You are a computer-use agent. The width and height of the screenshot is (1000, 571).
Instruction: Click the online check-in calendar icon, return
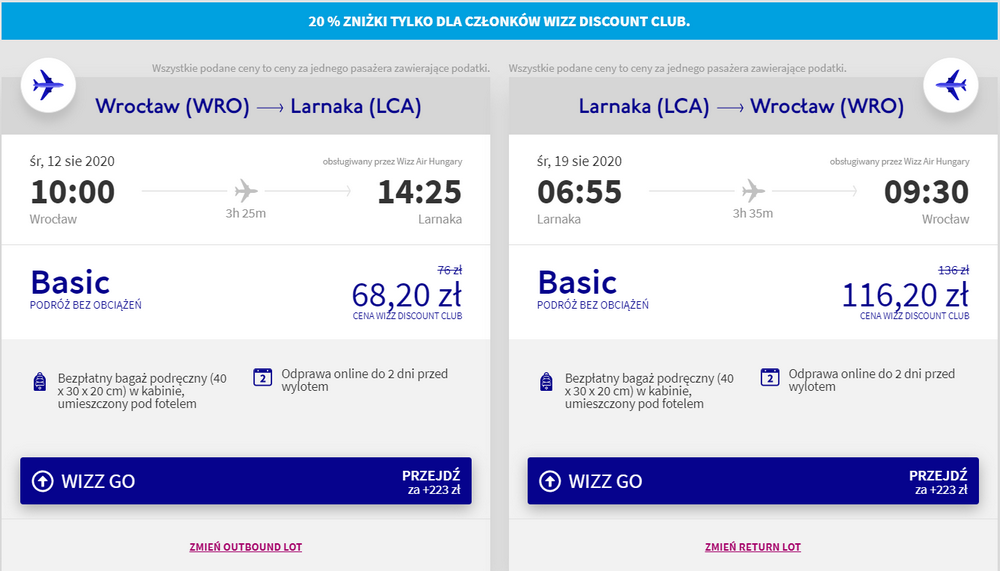click(770, 377)
